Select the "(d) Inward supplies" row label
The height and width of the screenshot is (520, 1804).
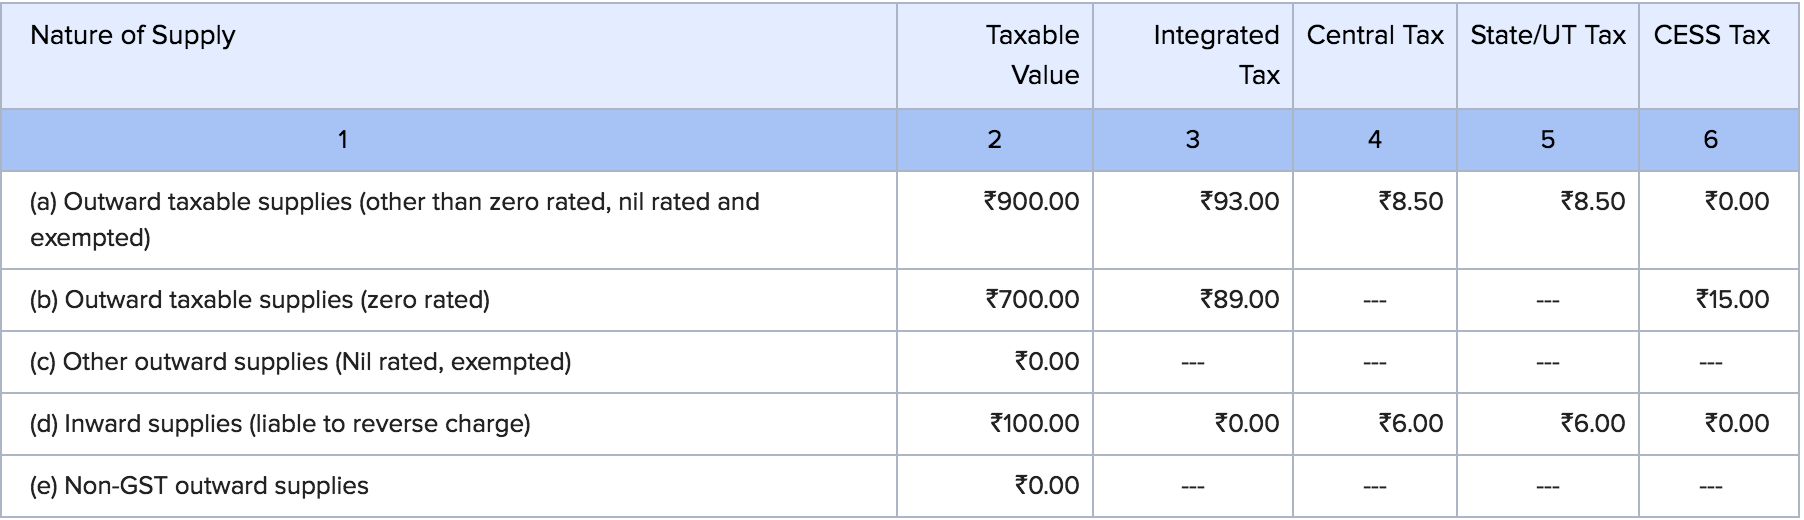pos(280,424)
